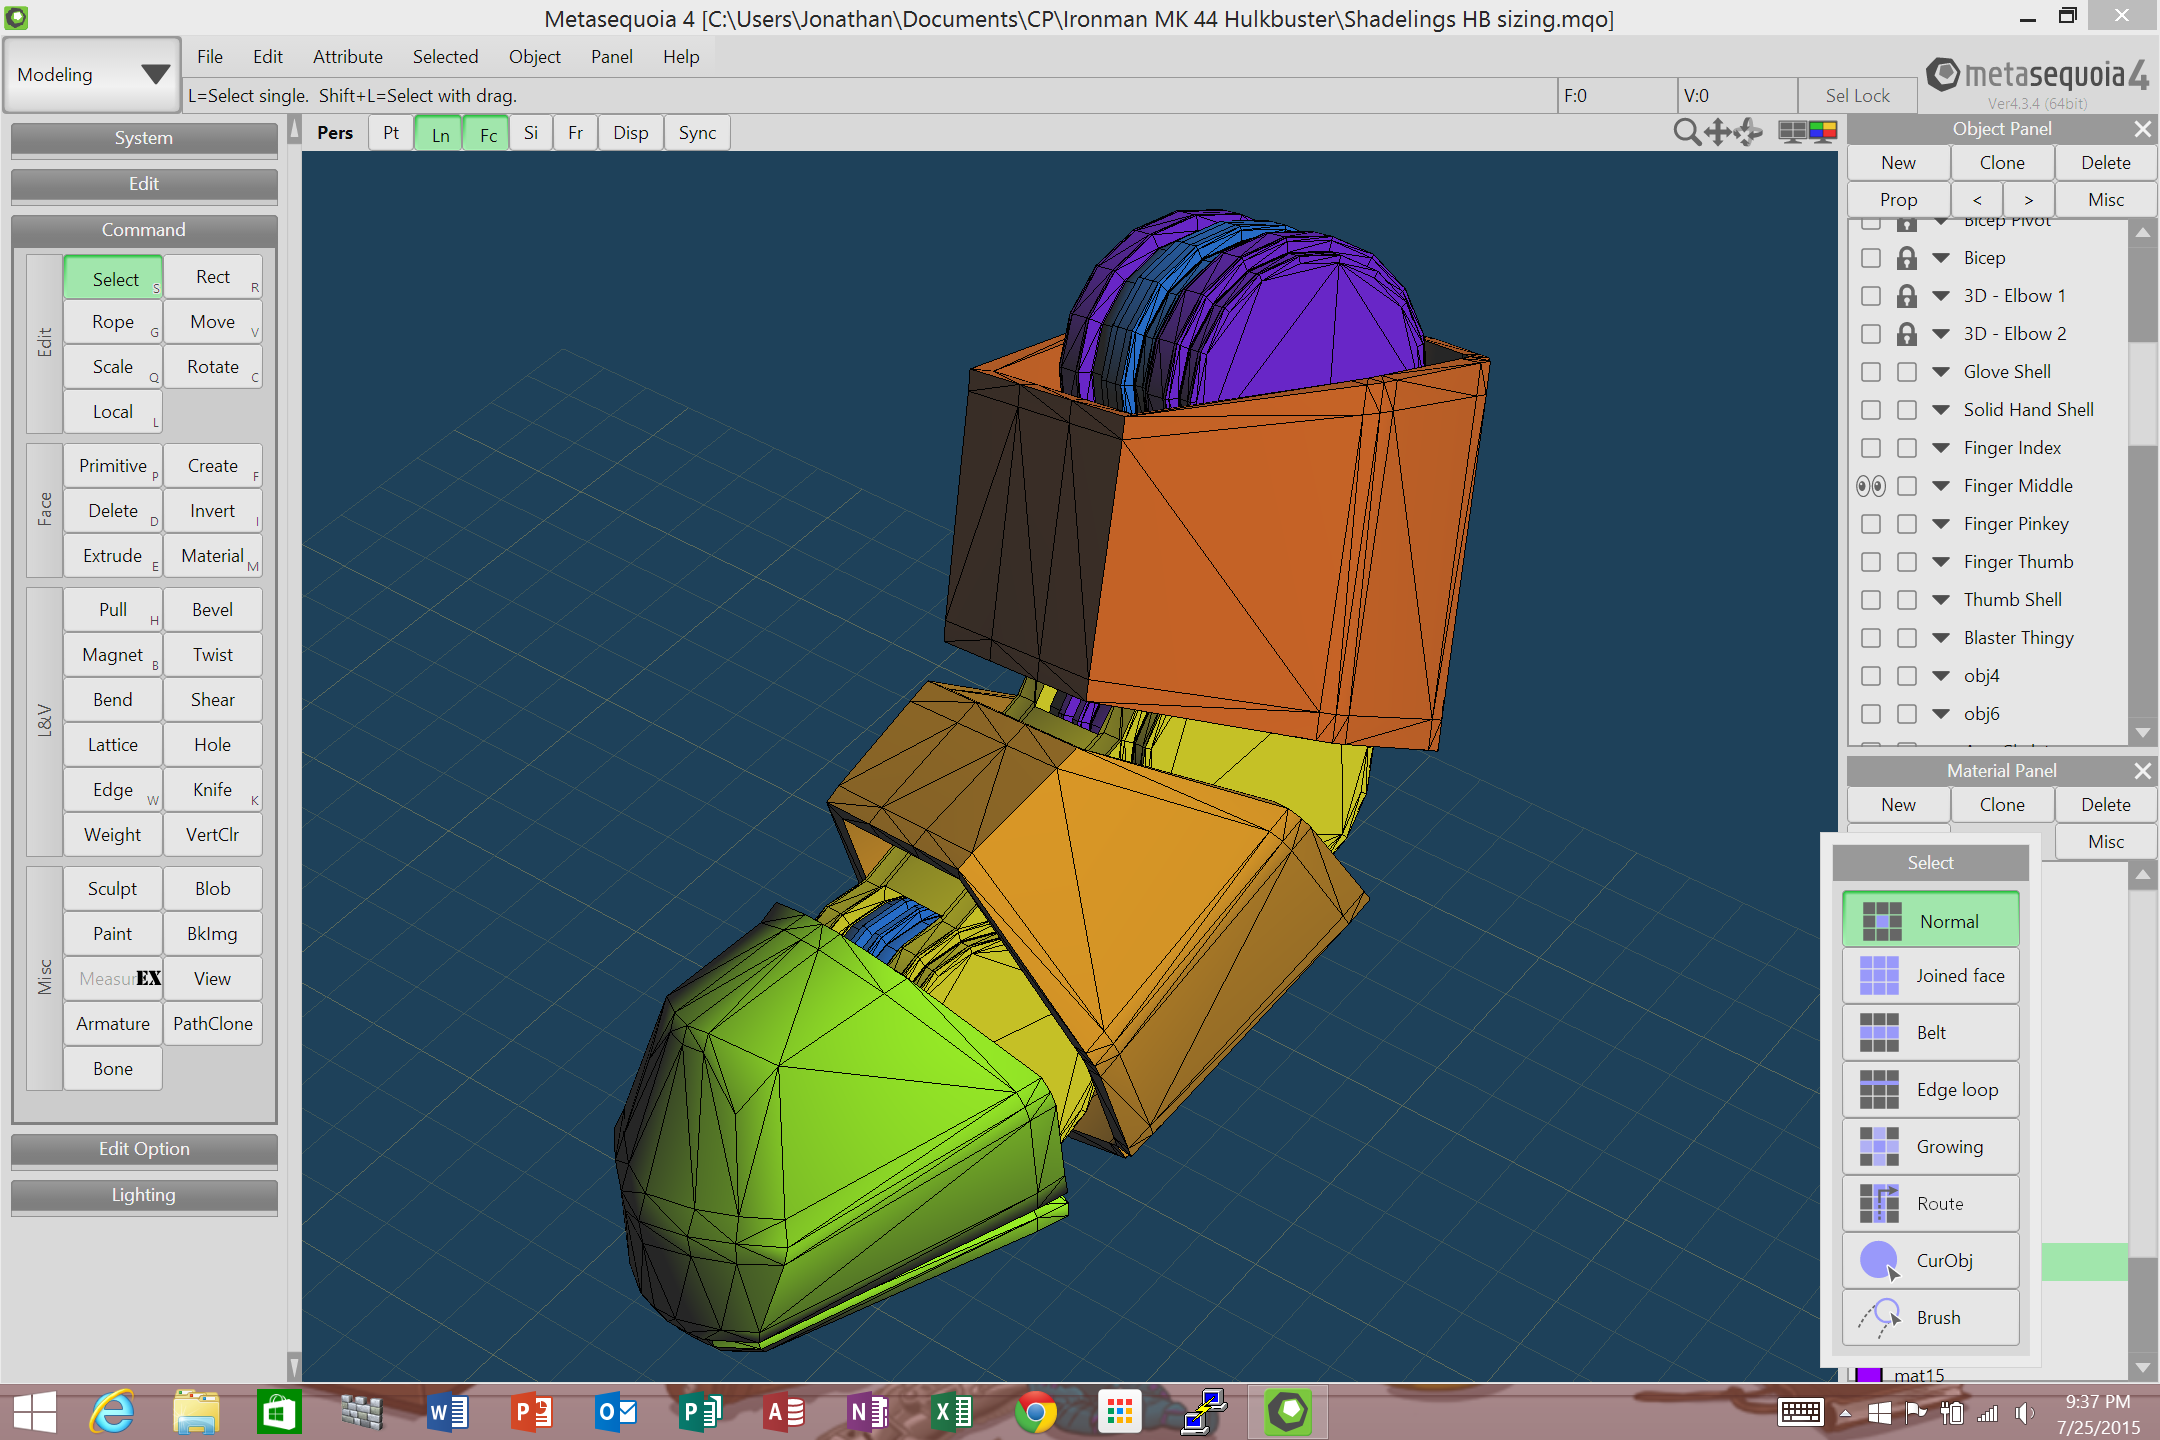Toggle visibility of Finger Middle object
The image size is (2160, 1440).
[1870, 486]
